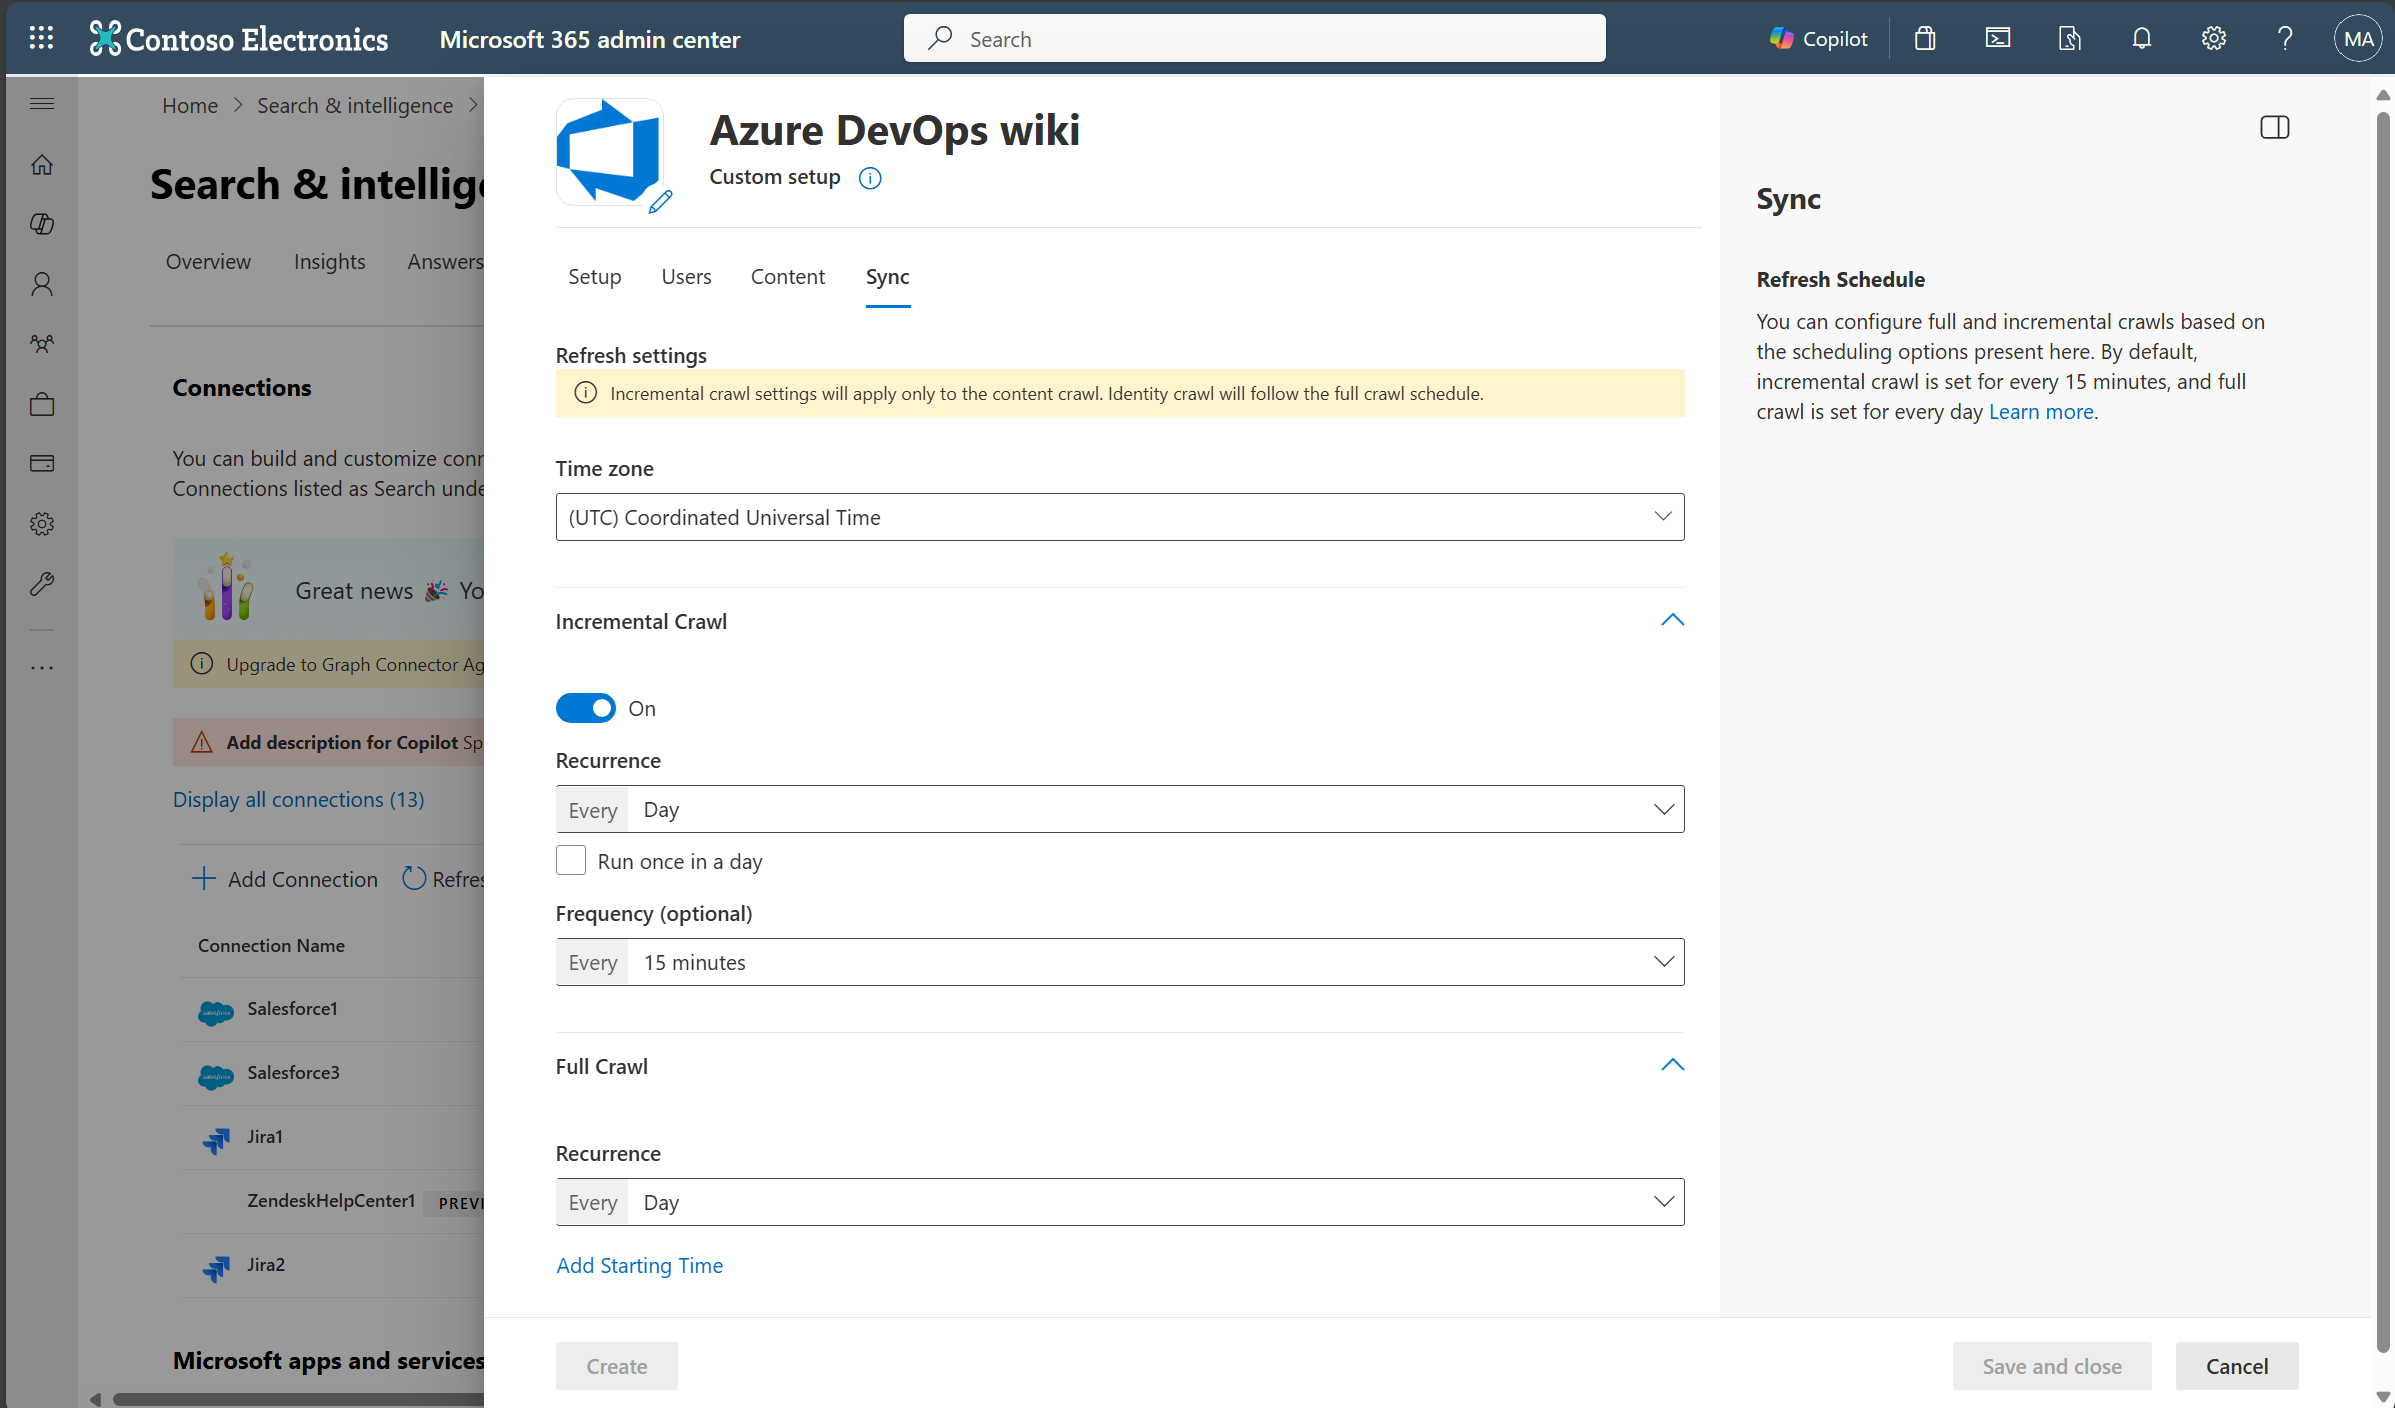Open the notifications bell icon

point(2141,38)
